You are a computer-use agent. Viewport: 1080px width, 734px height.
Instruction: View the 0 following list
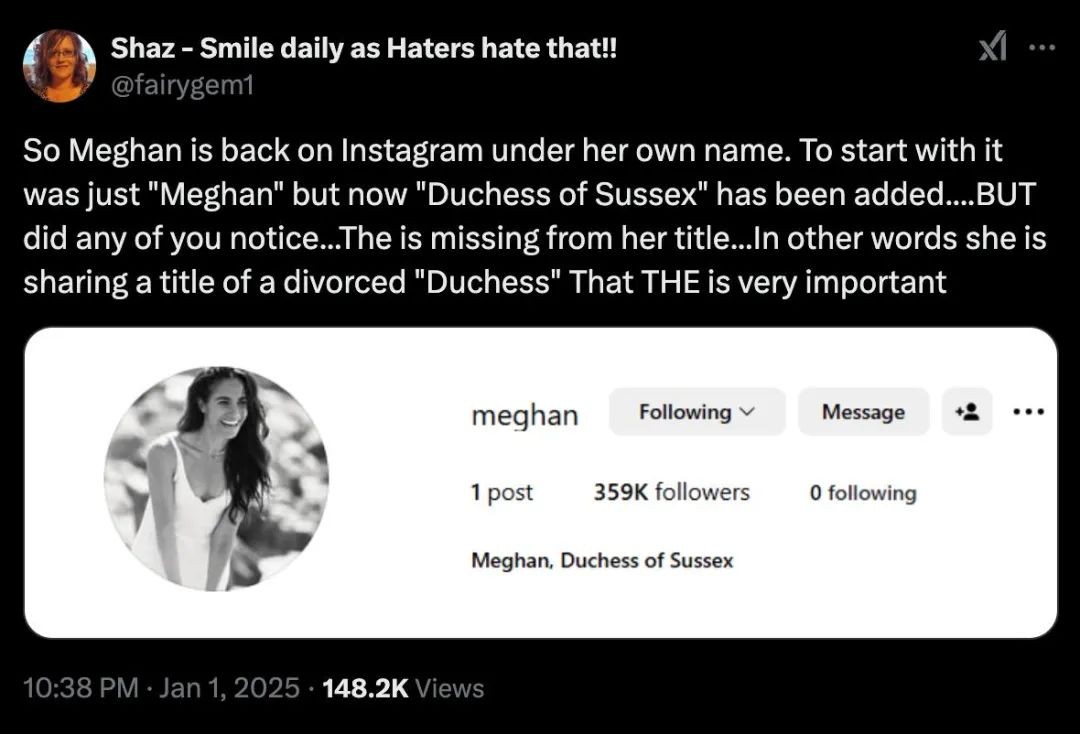862,493
